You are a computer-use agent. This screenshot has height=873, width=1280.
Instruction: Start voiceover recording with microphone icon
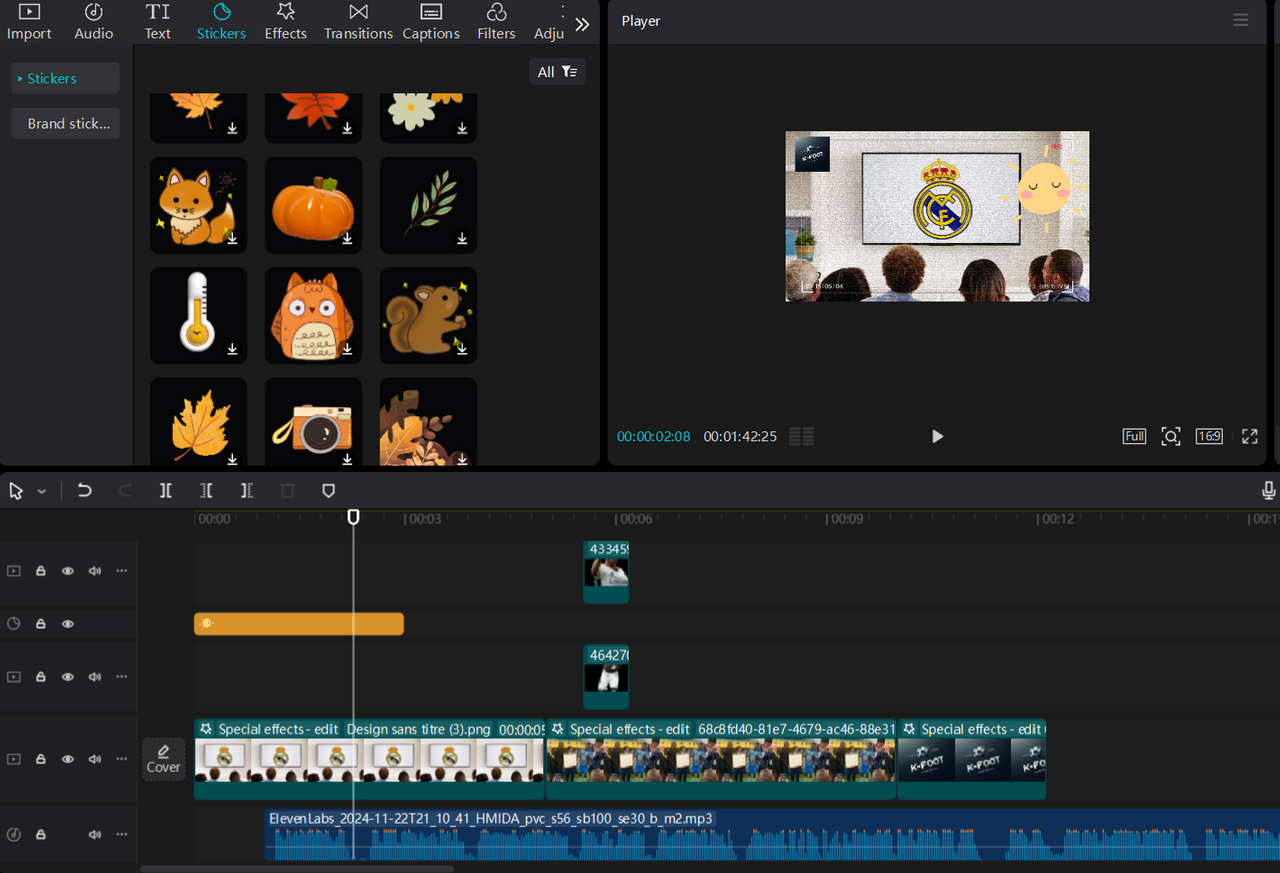click(x=1268, y=491)
